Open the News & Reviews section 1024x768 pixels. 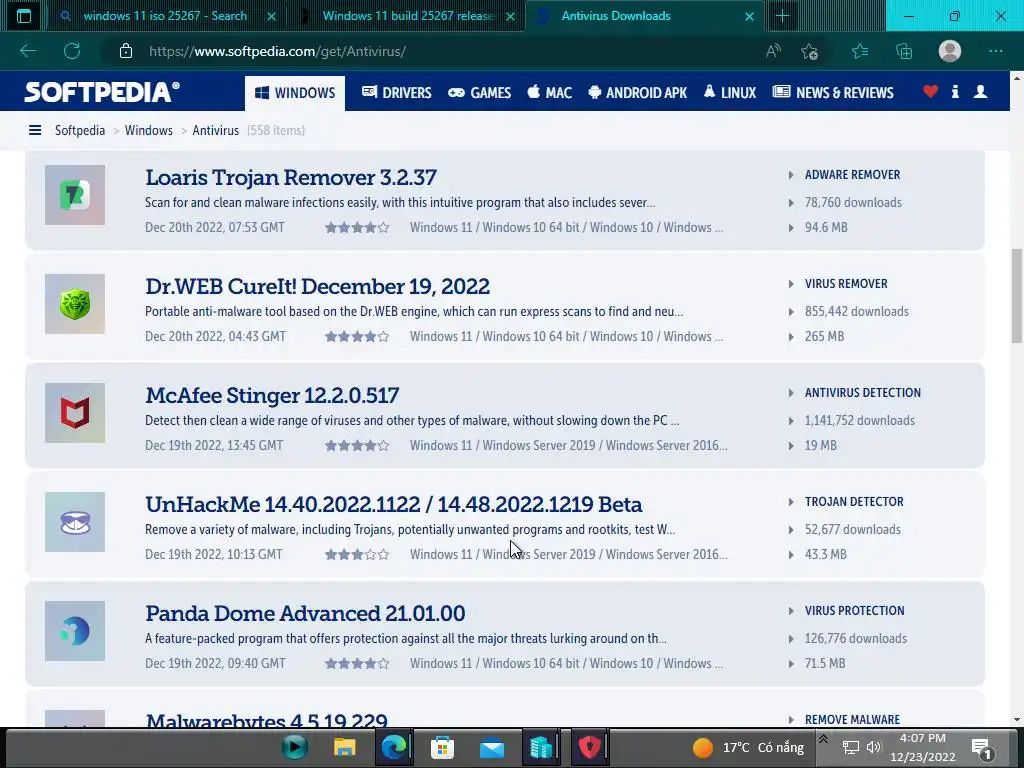tap(833, 93)
